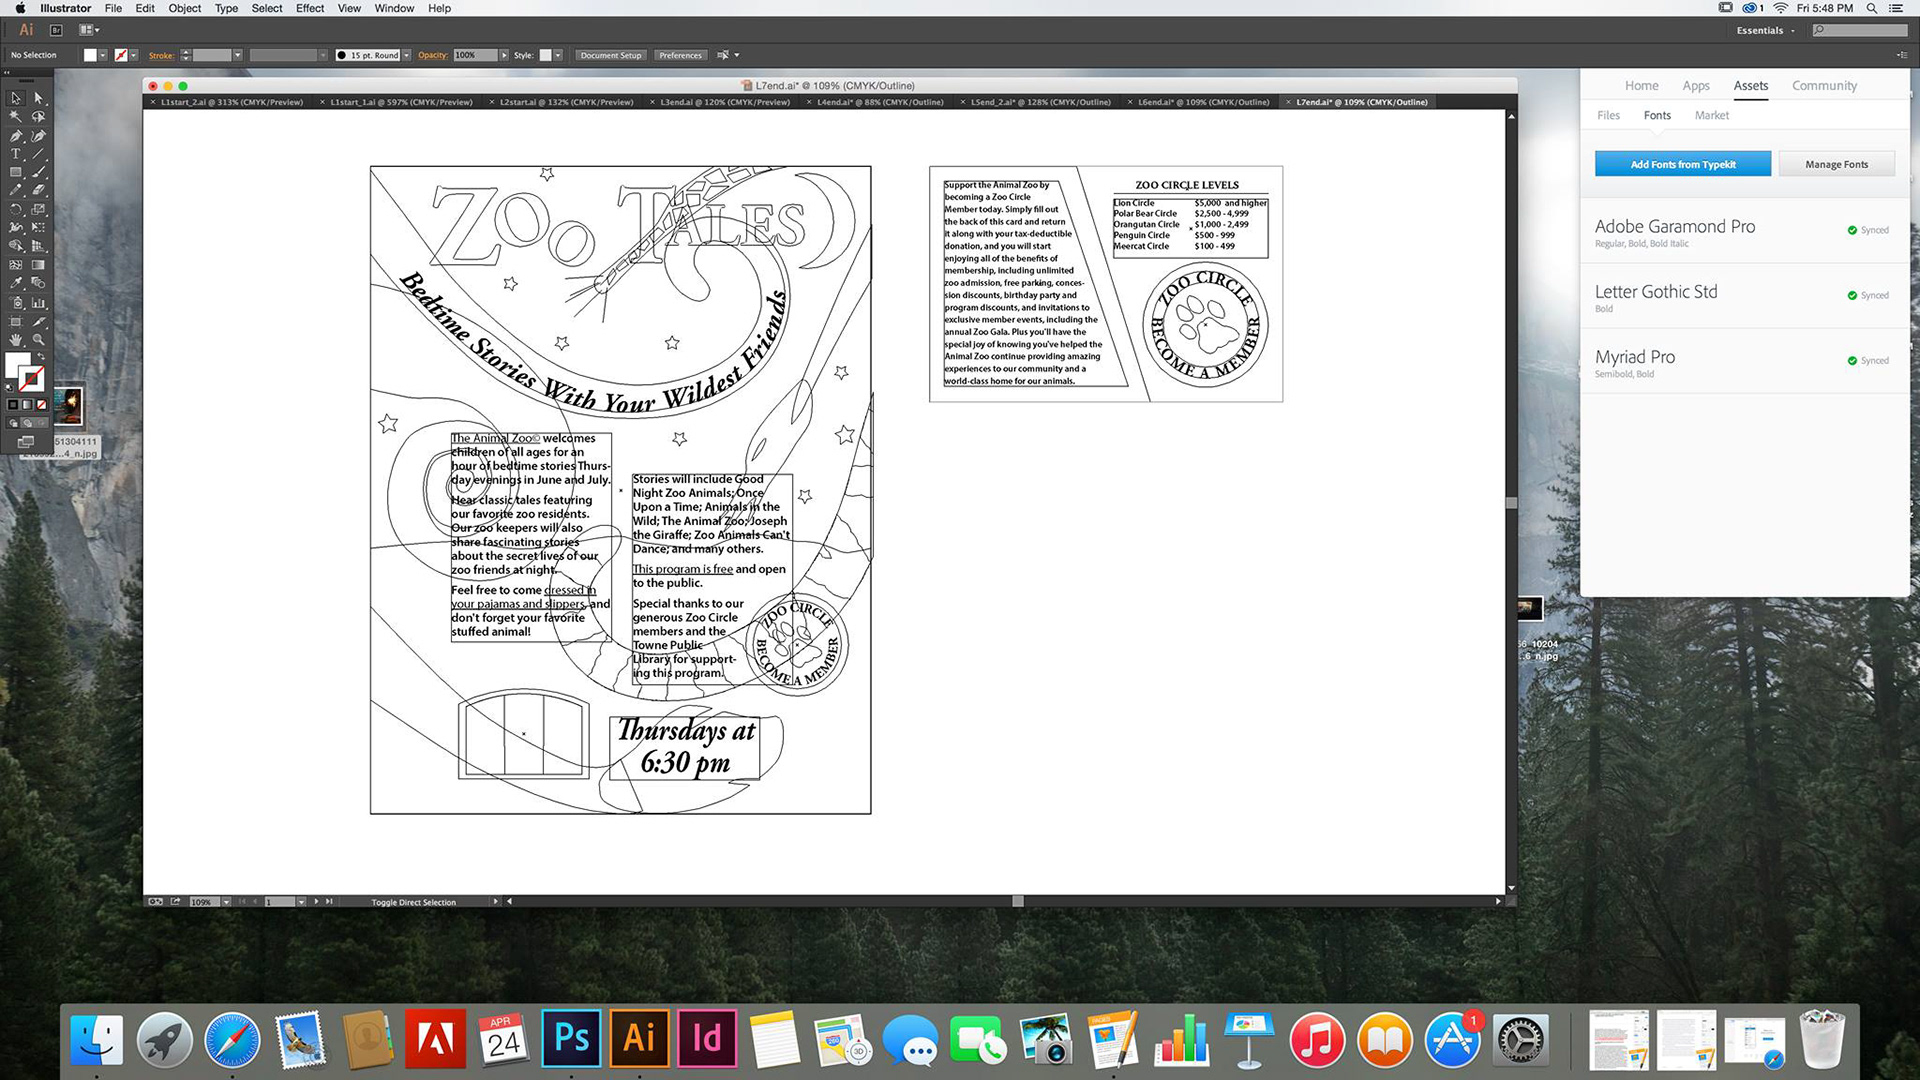Switch to Draw Behind mode
The image size is (1920, 1080).
pyautogui.click(x=27, y=423)
